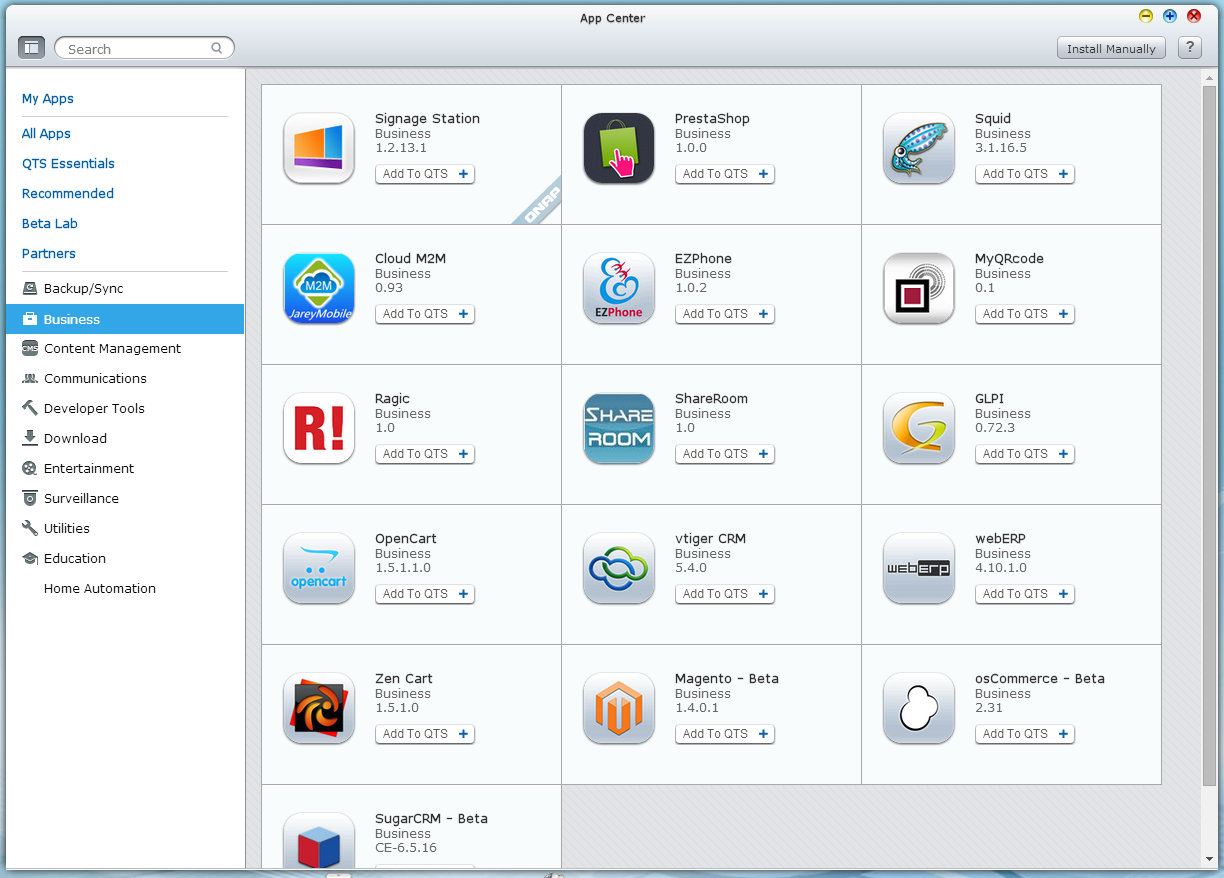Click Install Manually button

point(1111,48)
